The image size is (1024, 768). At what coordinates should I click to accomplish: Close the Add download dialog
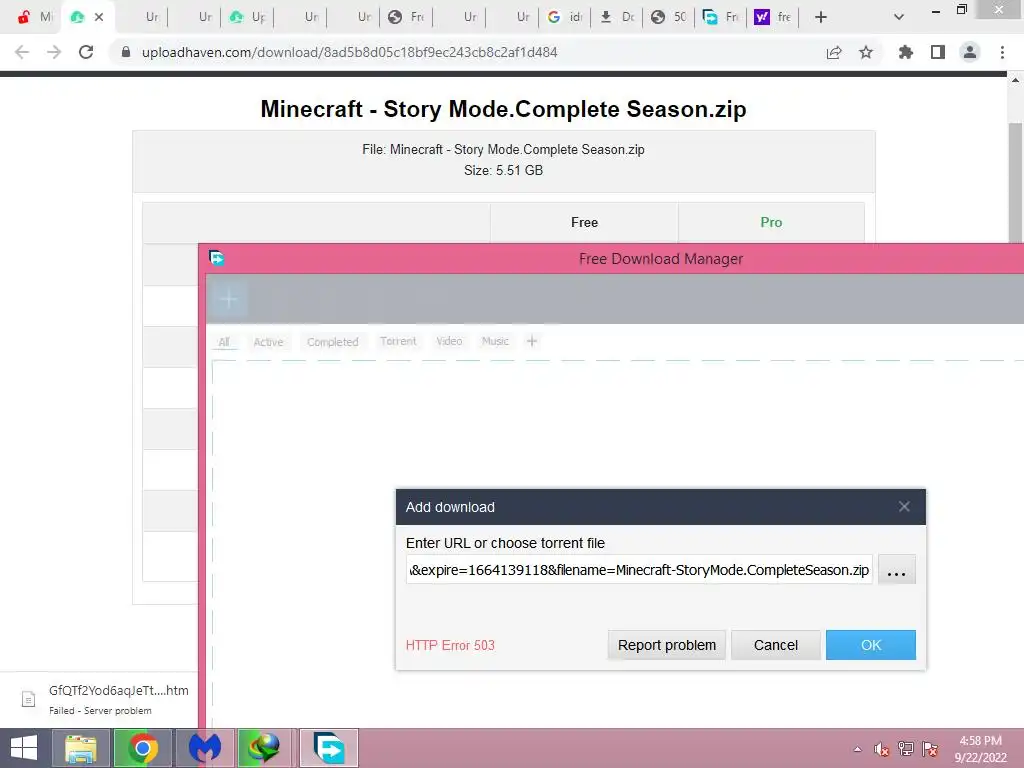(x=904, y=507)
